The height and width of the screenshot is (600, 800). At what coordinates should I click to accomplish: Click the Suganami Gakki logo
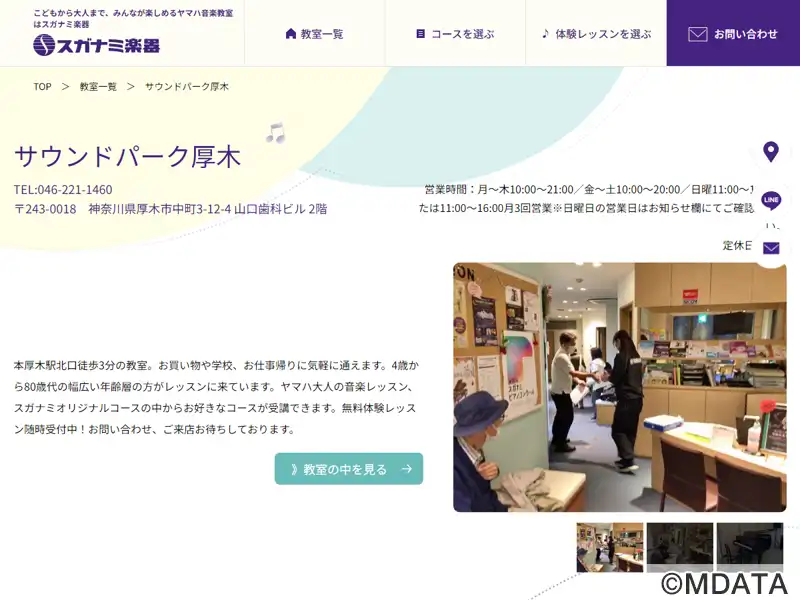coord(96,45)
